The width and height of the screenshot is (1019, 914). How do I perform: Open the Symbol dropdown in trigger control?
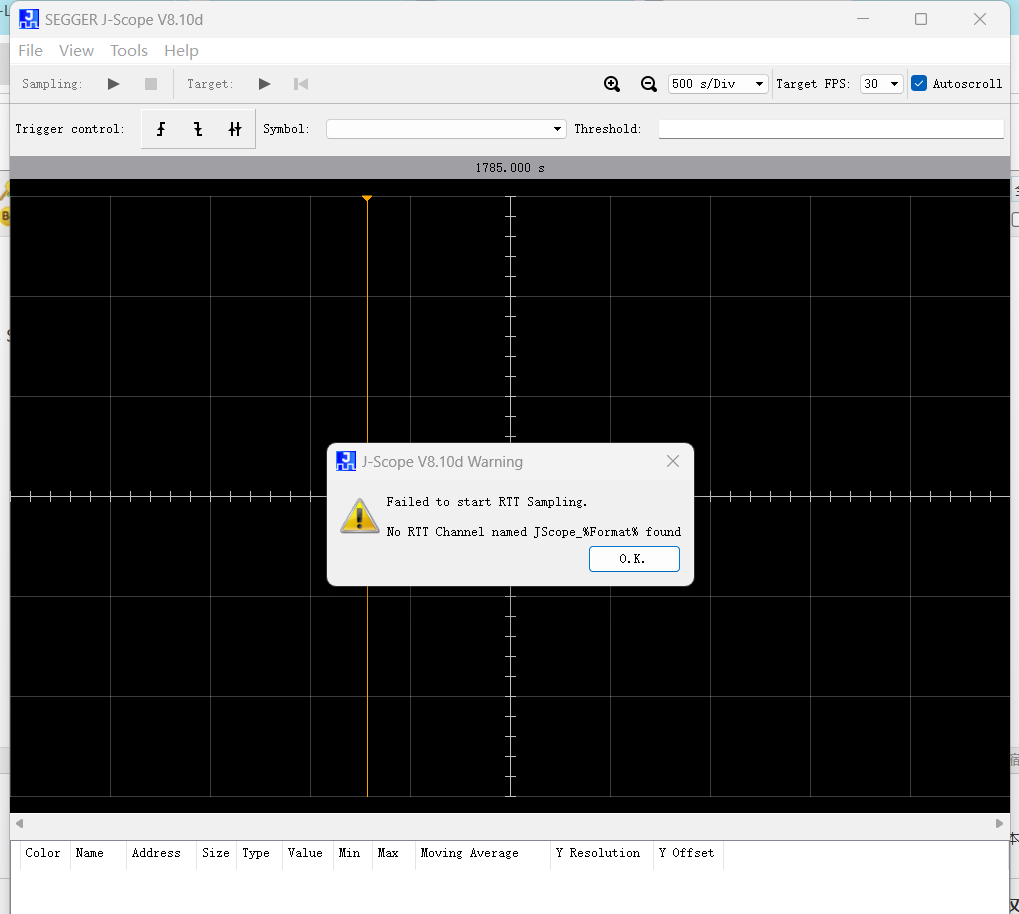(446, 129)
